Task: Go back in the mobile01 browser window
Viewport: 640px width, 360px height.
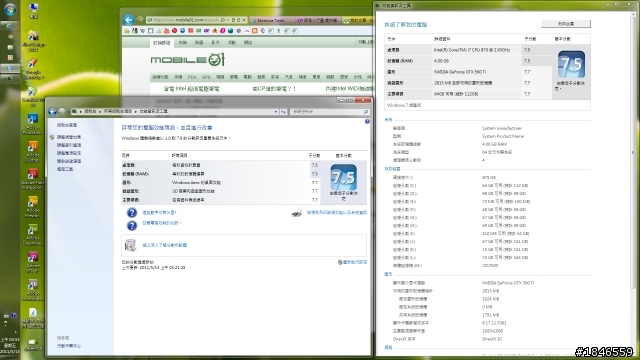Action: click(129, 20)
